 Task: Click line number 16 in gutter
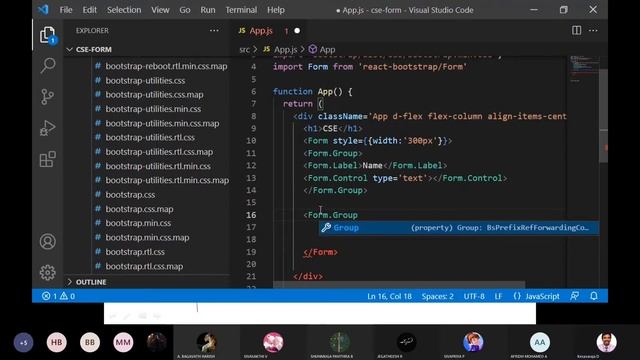[251, 215]
